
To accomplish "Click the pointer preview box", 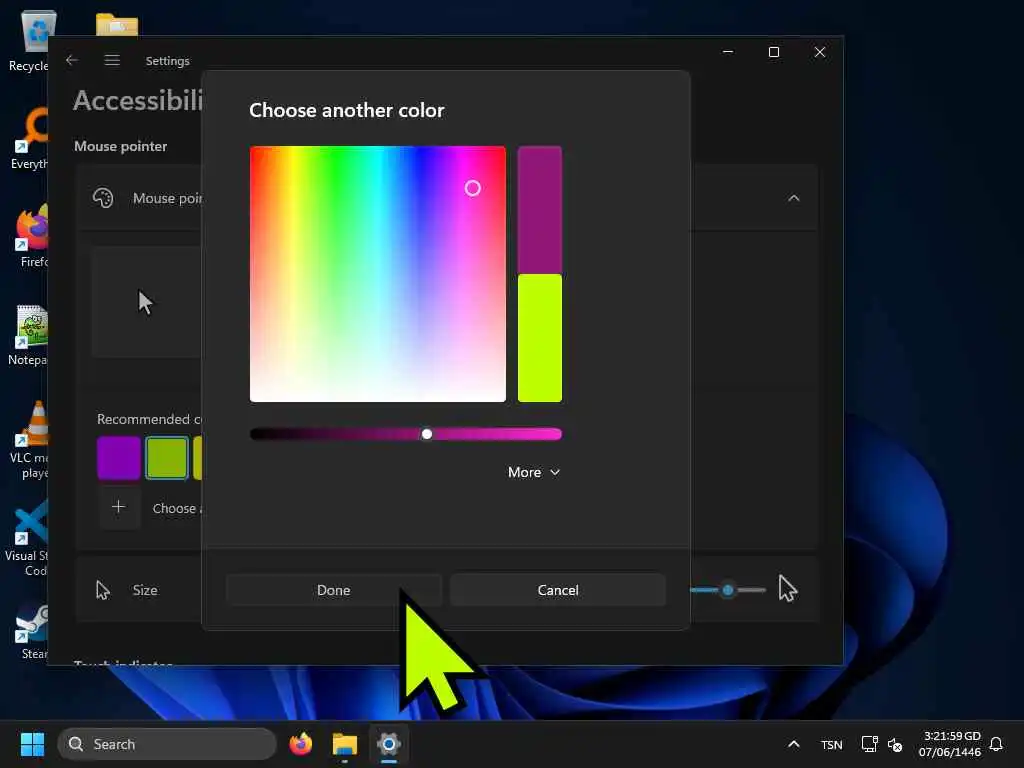I will (146, 302).
